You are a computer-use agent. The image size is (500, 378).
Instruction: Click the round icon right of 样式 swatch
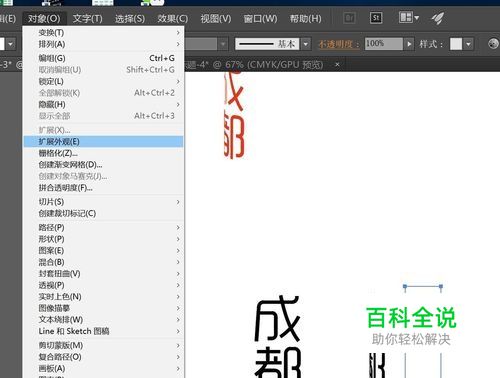tap(493, 44)
